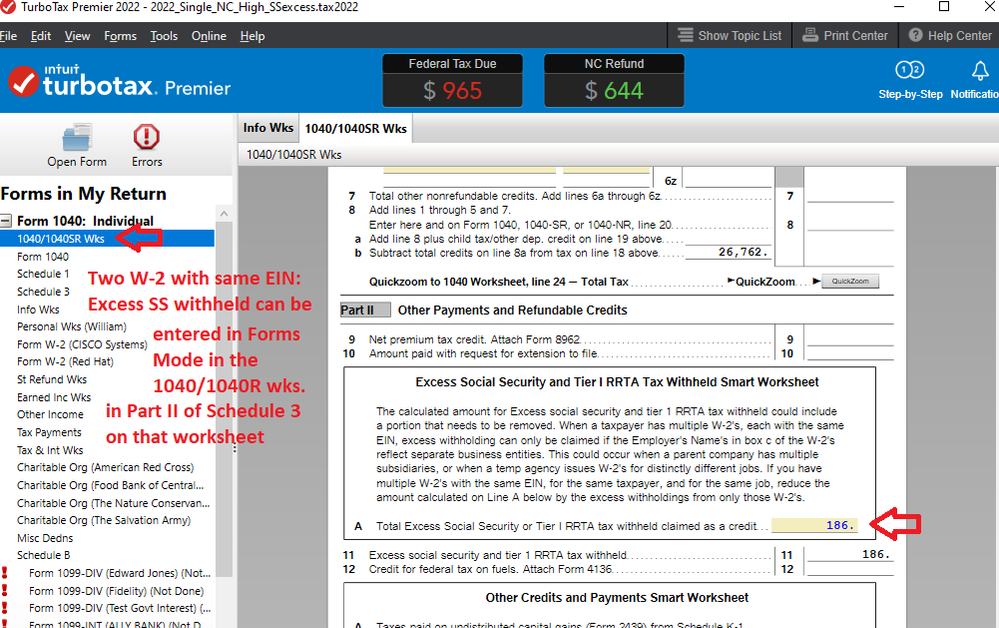Image resolution: width=999 pixels, height=628 pixels.
Task: Open the Step-by-Step view icon
Action: (x=910, y=71)
